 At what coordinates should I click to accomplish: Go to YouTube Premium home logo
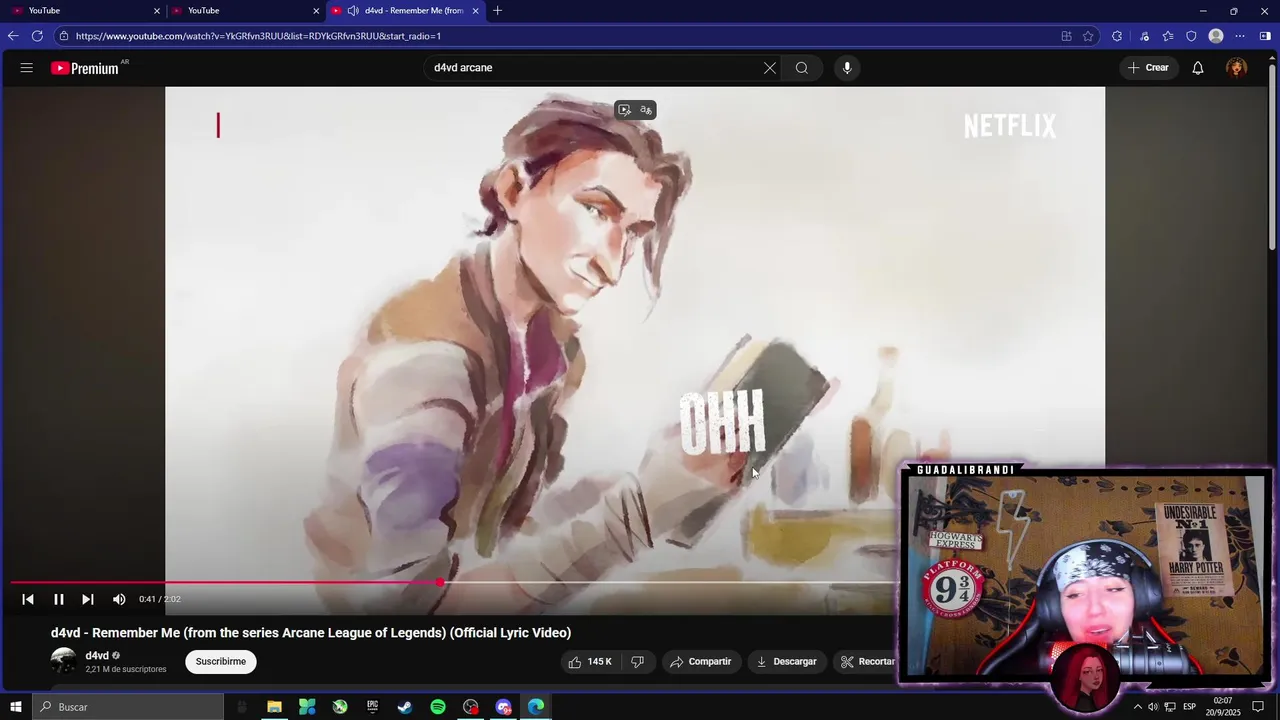click(x=86, y=68)
